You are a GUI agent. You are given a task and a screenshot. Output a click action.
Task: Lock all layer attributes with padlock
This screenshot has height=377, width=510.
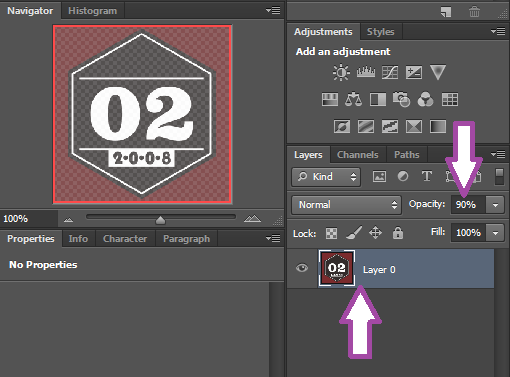[x=398, y=233]
